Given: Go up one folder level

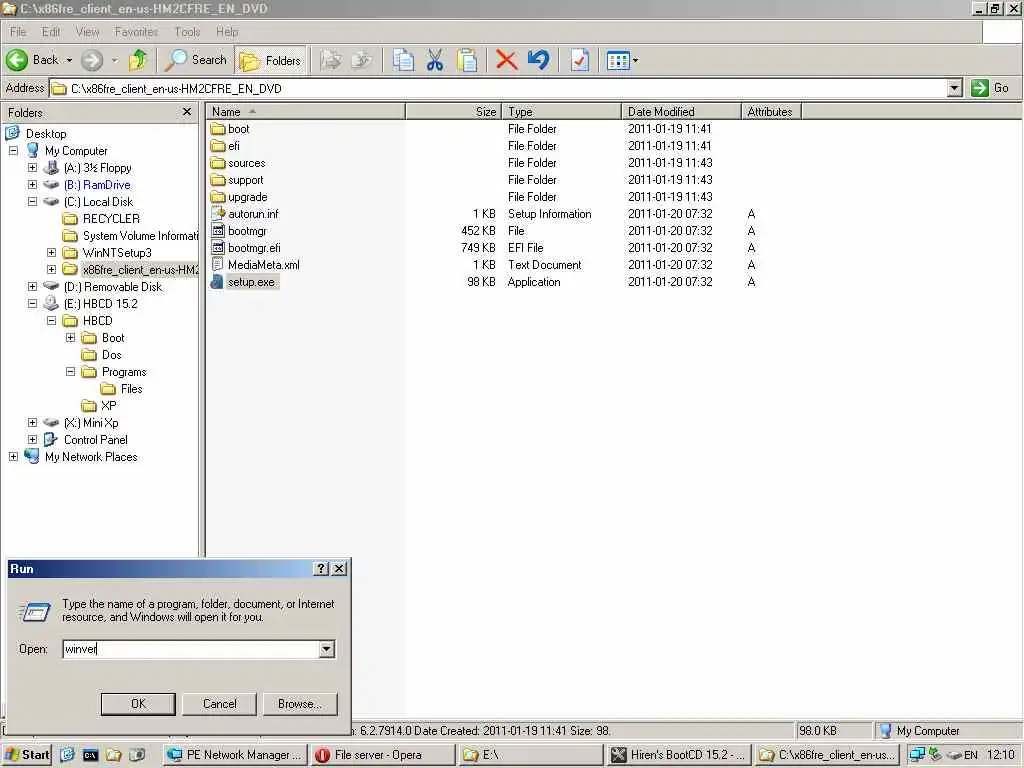Looking at the screenshot, I should coord(138,60).
